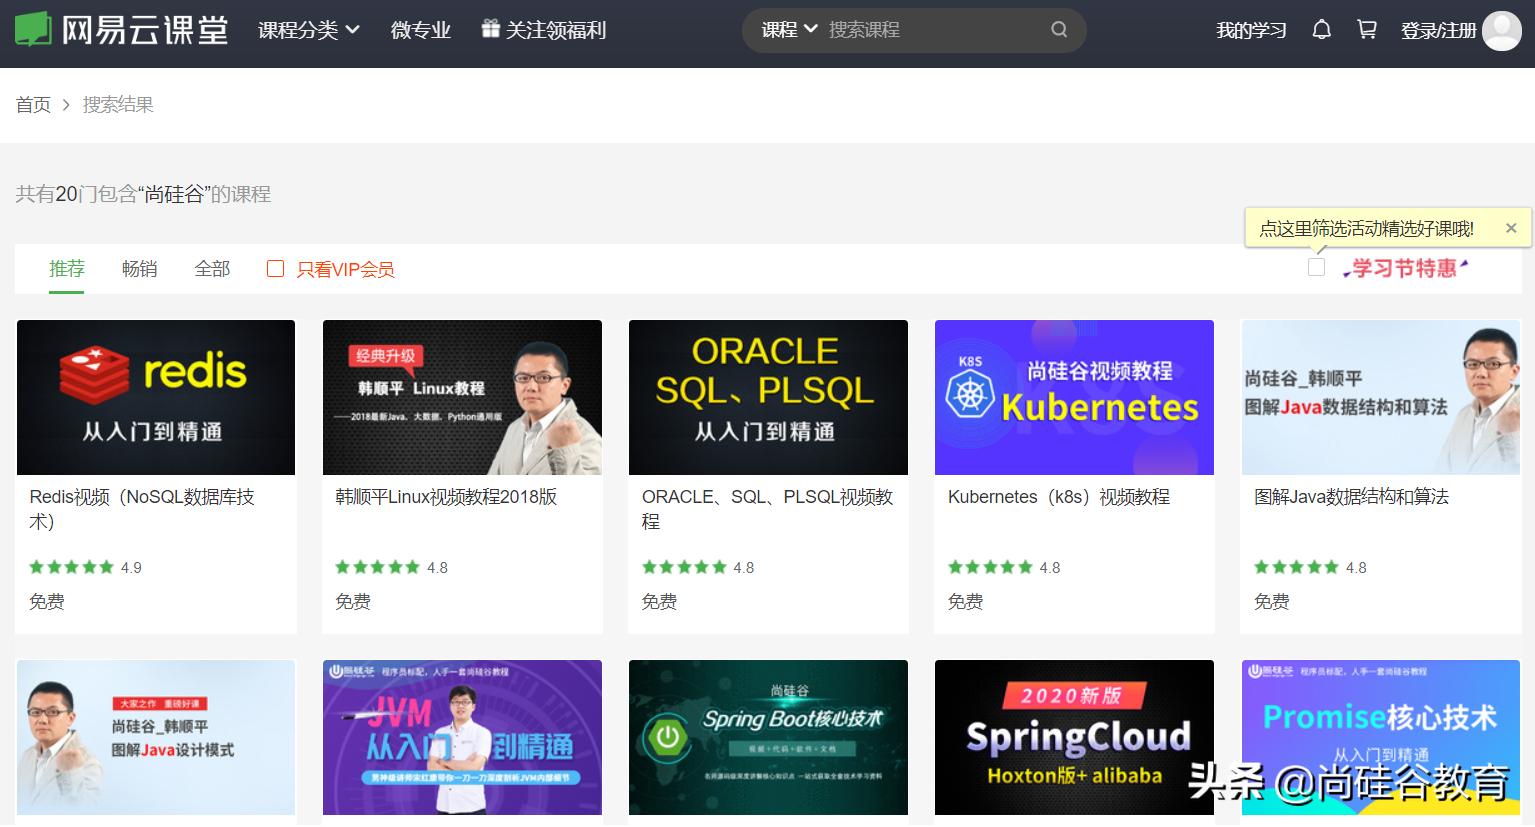Click the JVM从入门到精通 thumbnail
This screenshot has width=1535, height=827.
[x=462, y=737]
